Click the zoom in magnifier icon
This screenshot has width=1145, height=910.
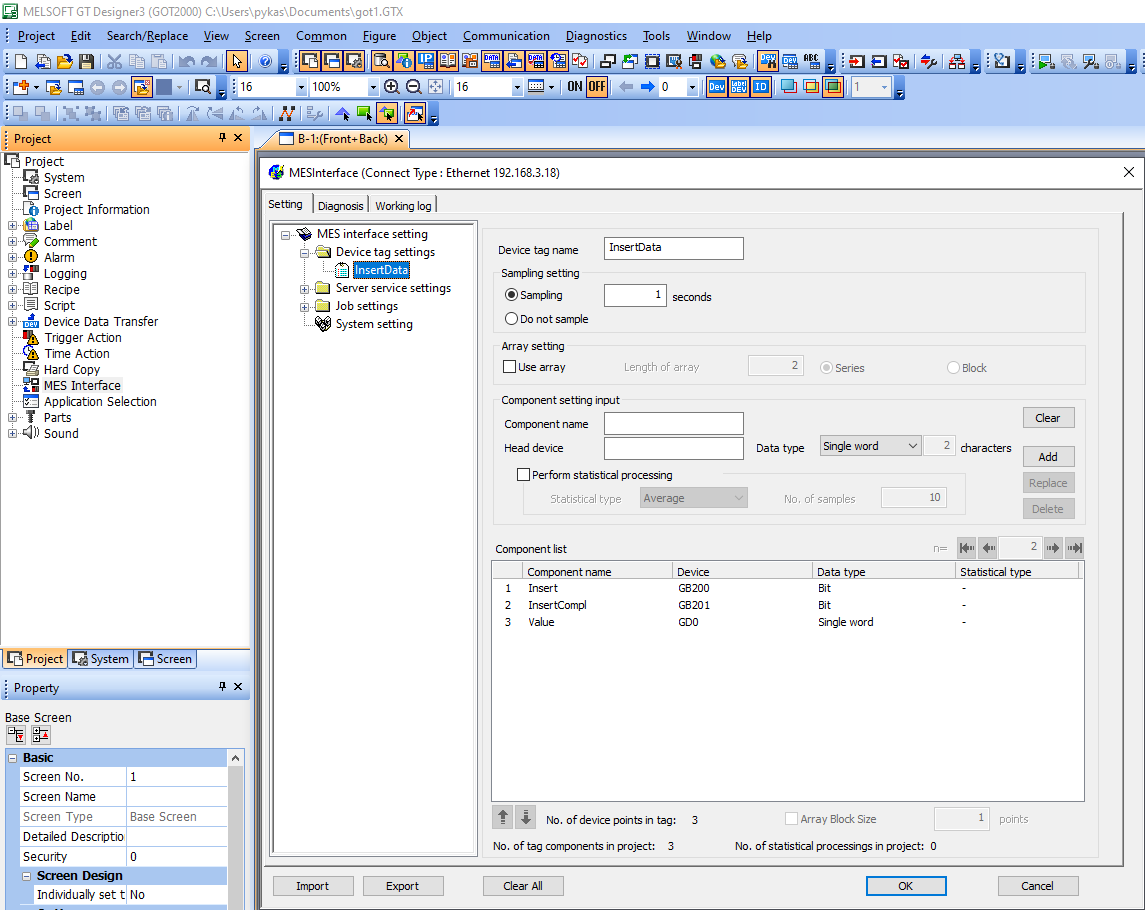[392, 87]
